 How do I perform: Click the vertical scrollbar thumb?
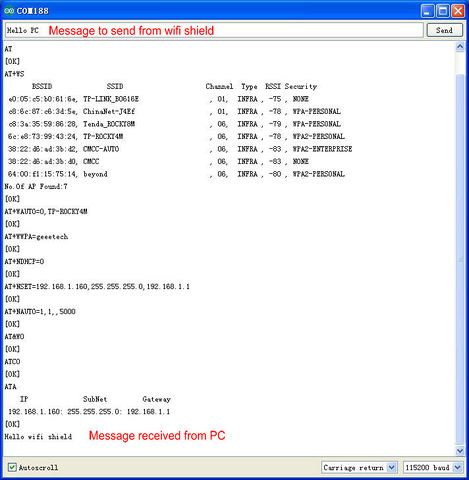460,259
